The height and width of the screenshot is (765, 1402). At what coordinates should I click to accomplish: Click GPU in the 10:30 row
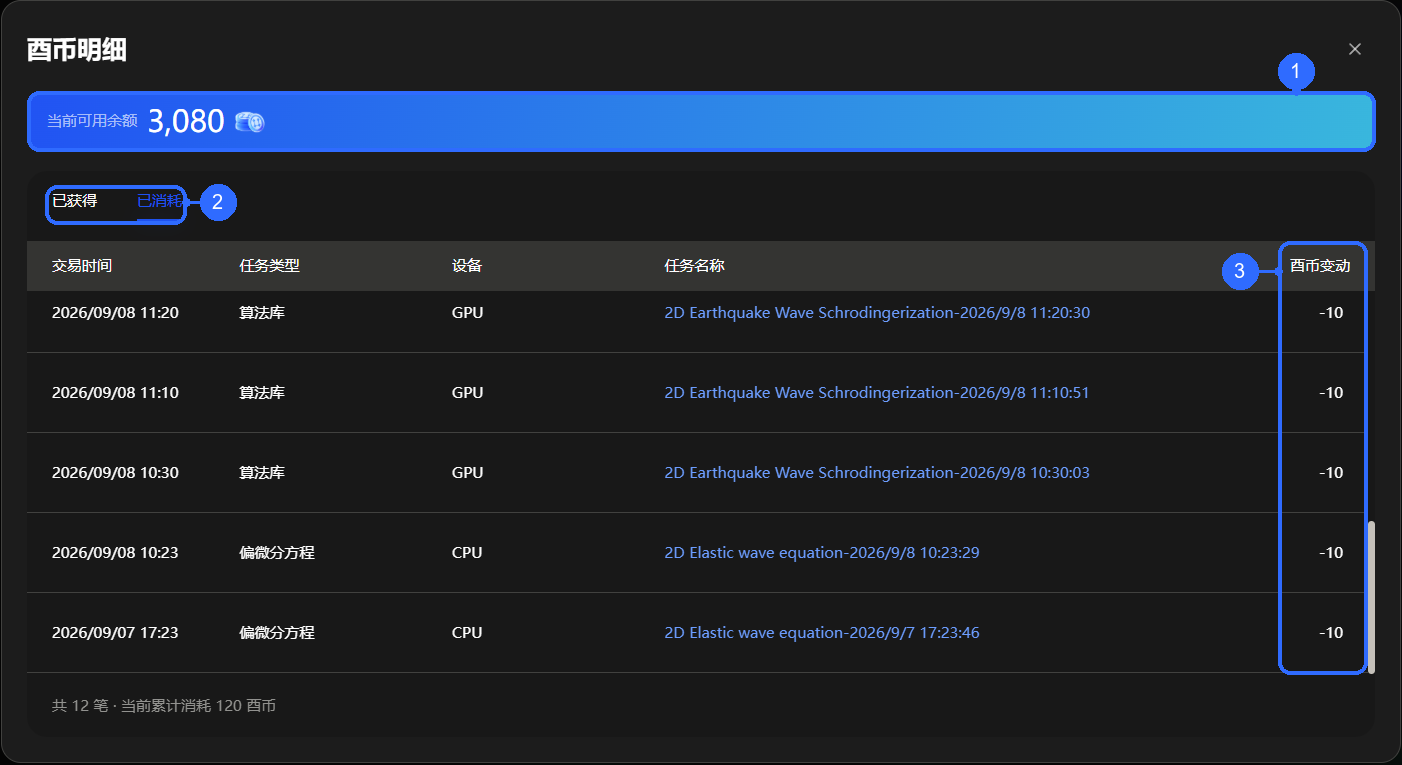(x=467, y=473)
